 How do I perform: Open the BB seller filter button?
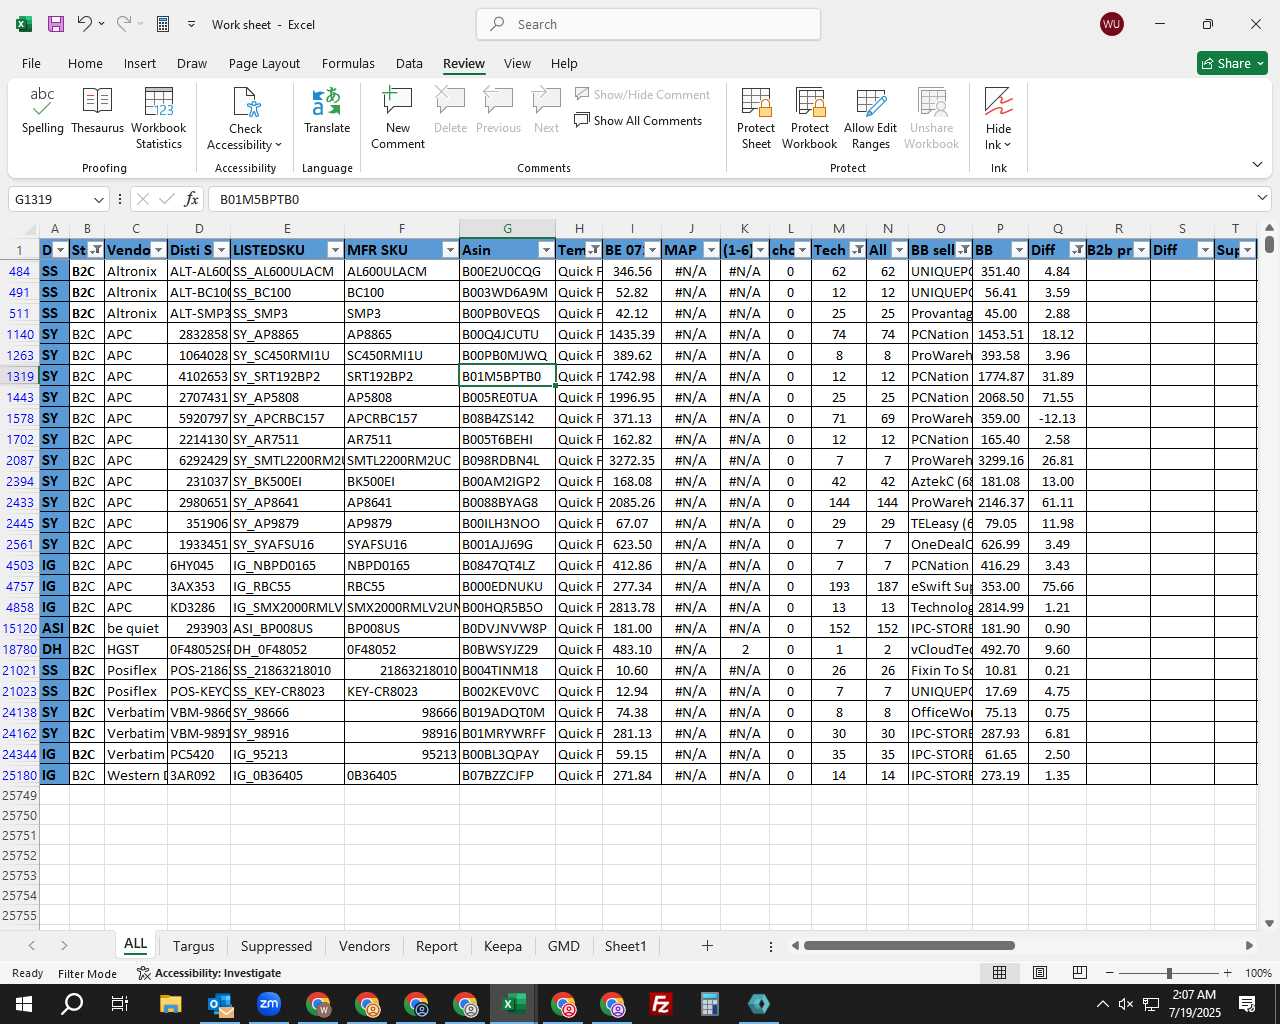pyautogui.click(x=963, y=250)
